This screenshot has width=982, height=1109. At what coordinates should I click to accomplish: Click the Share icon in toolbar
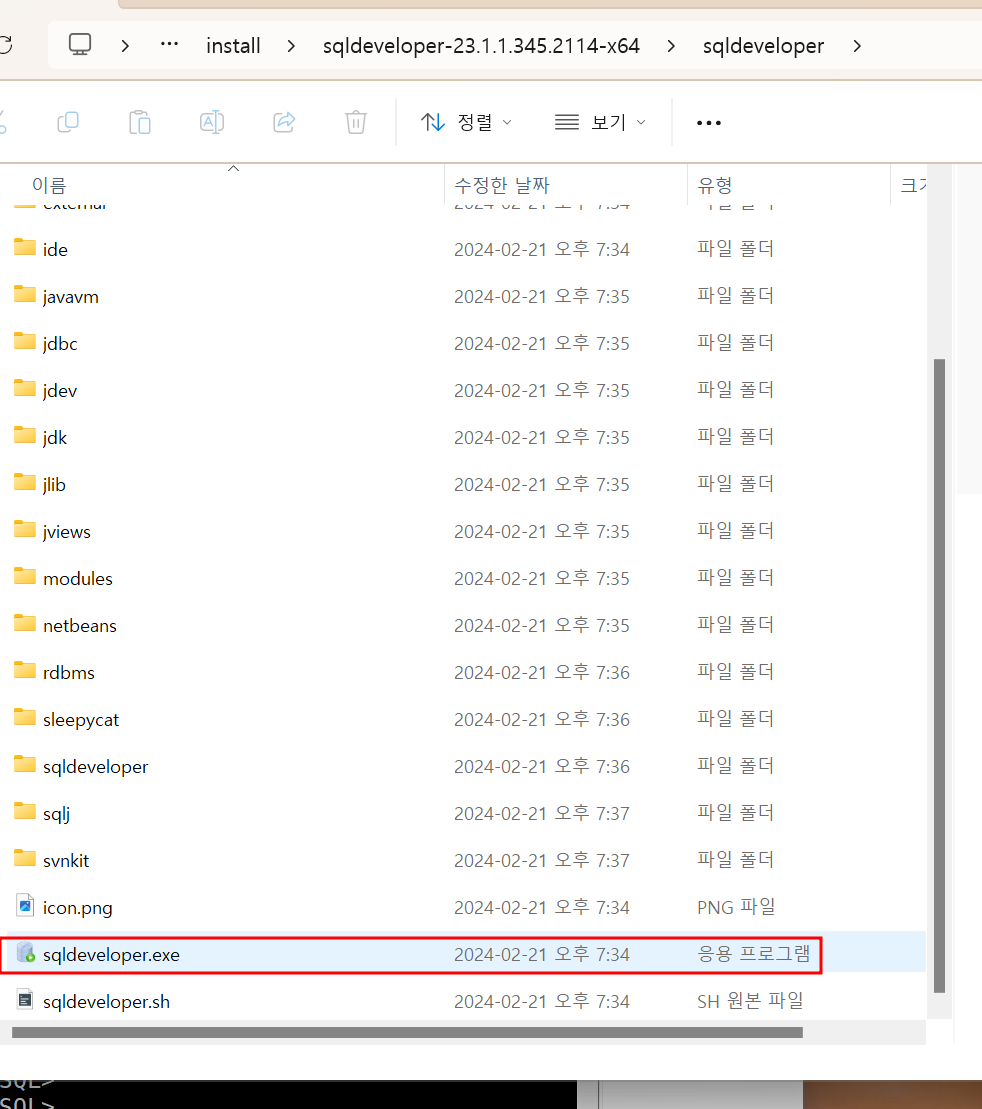tap(284, 122)
